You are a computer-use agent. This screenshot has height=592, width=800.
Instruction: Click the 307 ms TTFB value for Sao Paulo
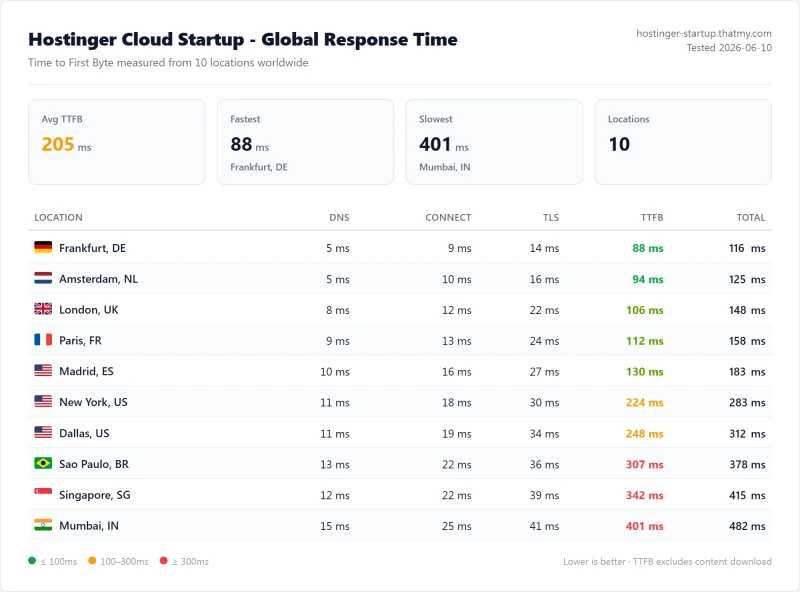point(645,464)
